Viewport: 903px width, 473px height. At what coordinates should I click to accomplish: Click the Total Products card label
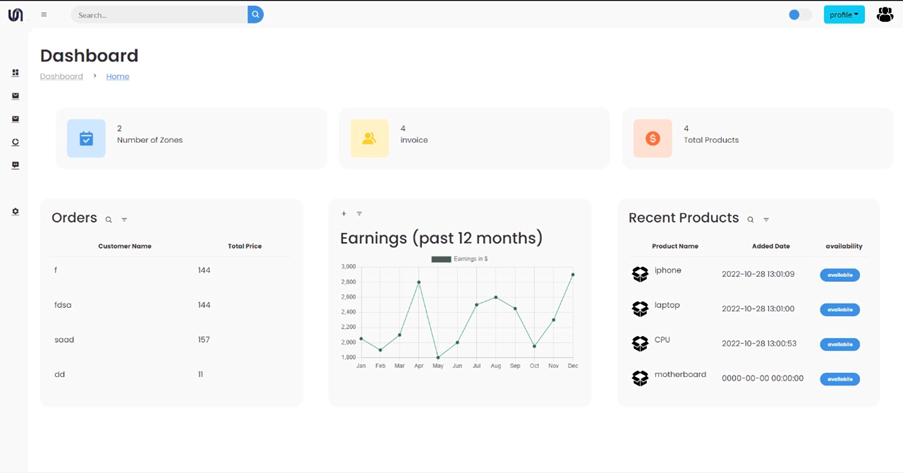711,140
